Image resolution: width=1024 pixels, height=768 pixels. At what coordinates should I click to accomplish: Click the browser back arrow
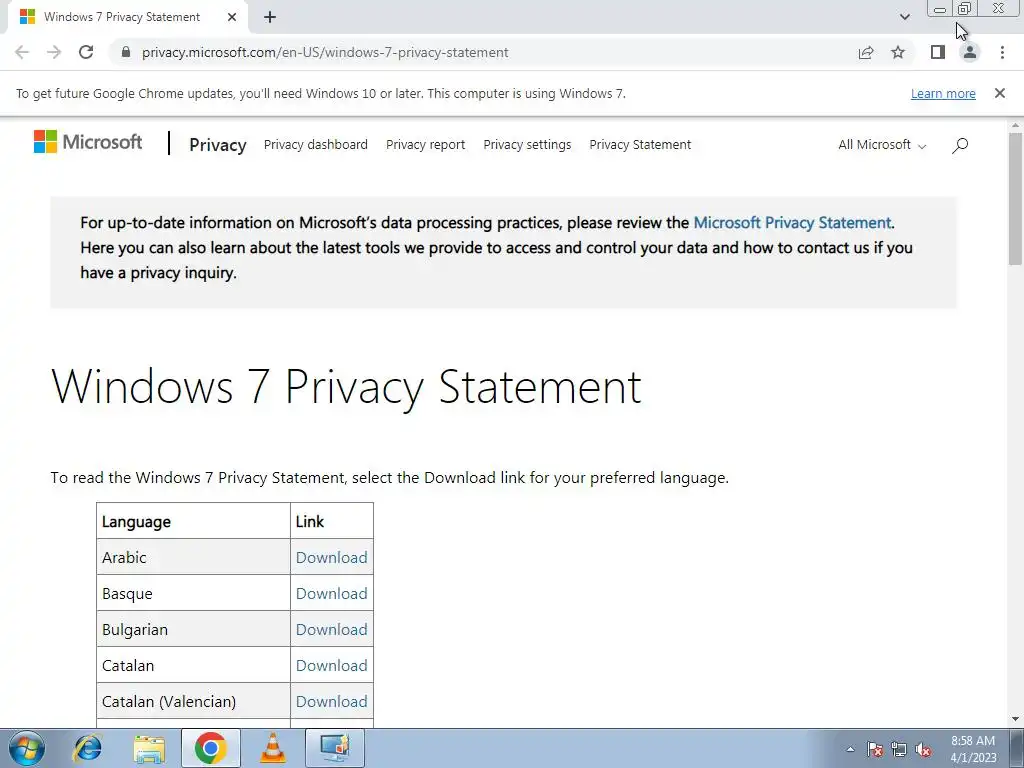click(22, 52)
